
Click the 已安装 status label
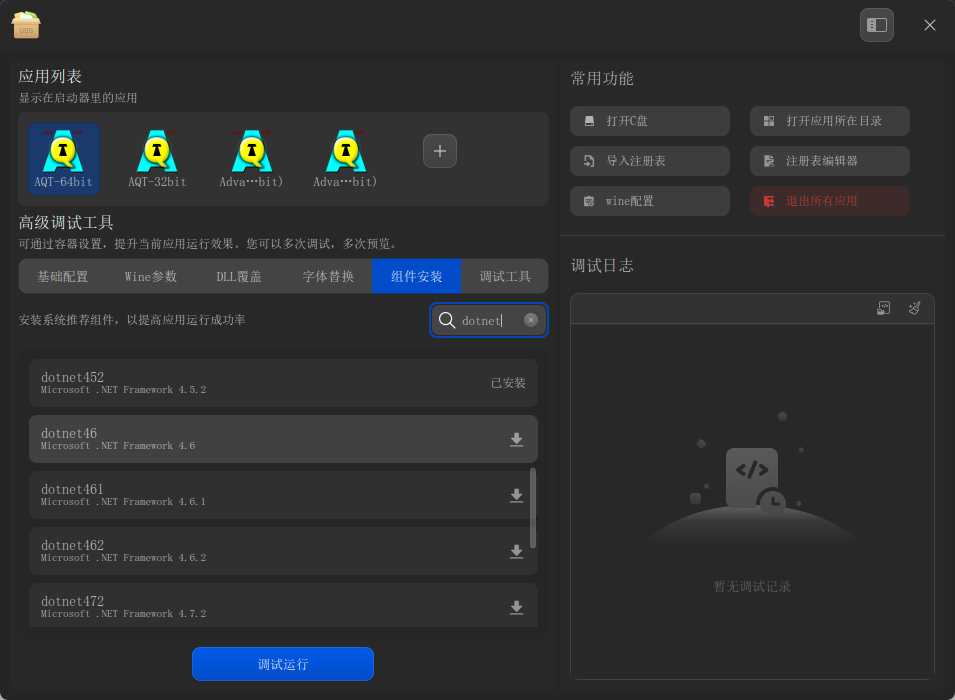pos(508,383)
